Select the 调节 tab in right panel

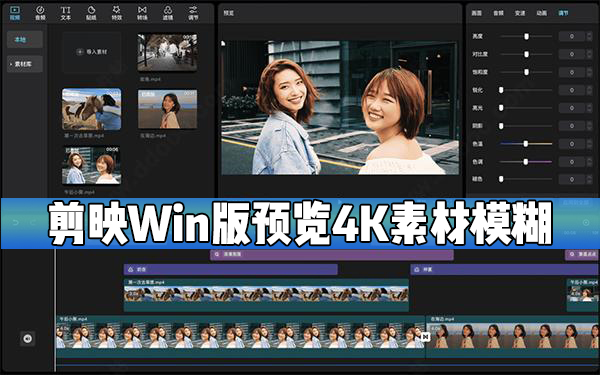click(563, 13)
